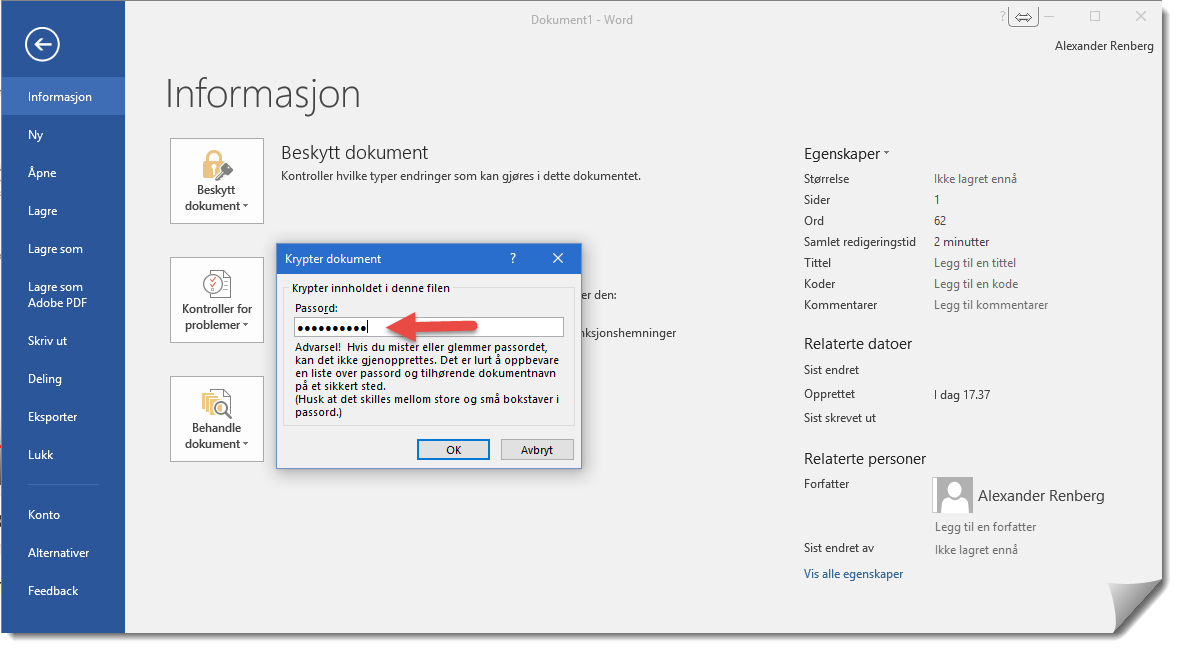The width and height of the screenshot is (1177, 648).
Task: Click the ribbon display options icon
Action: [x=1023, y=17]
